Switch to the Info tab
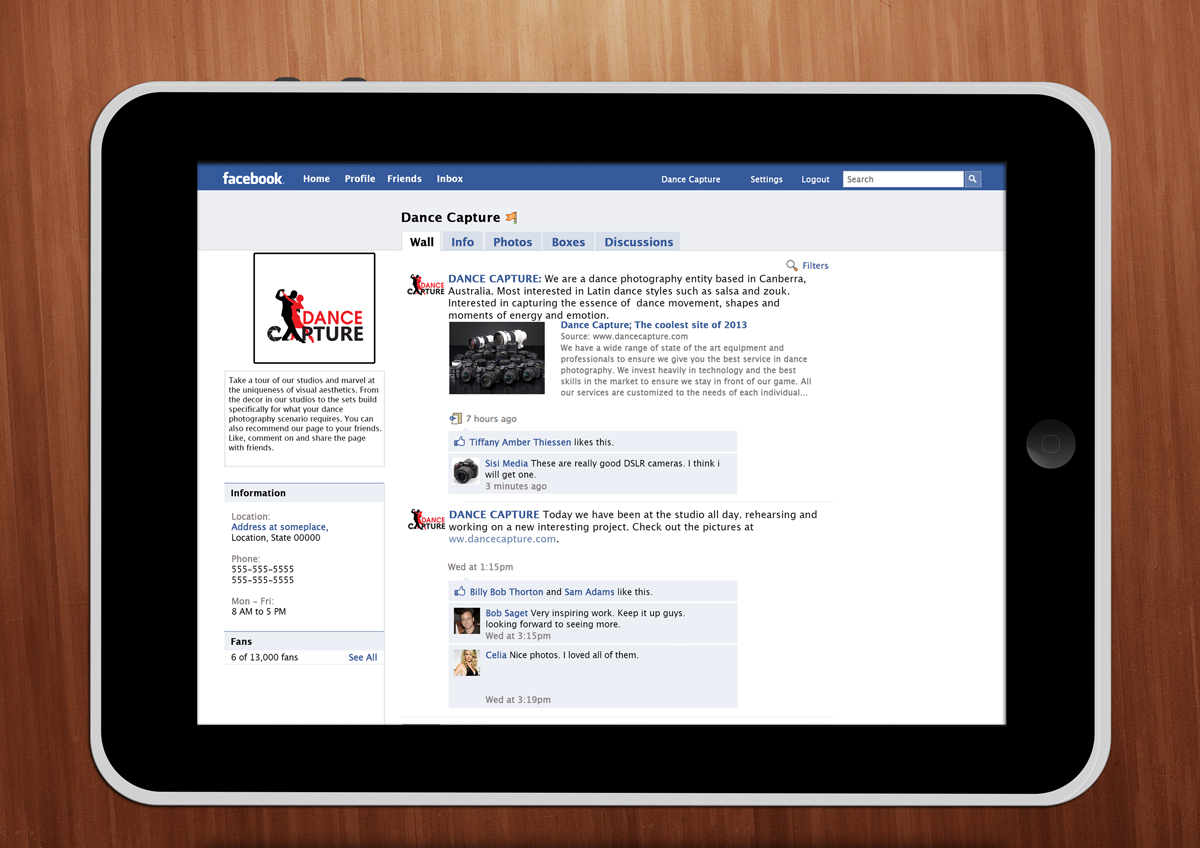 tap(462, 242)
